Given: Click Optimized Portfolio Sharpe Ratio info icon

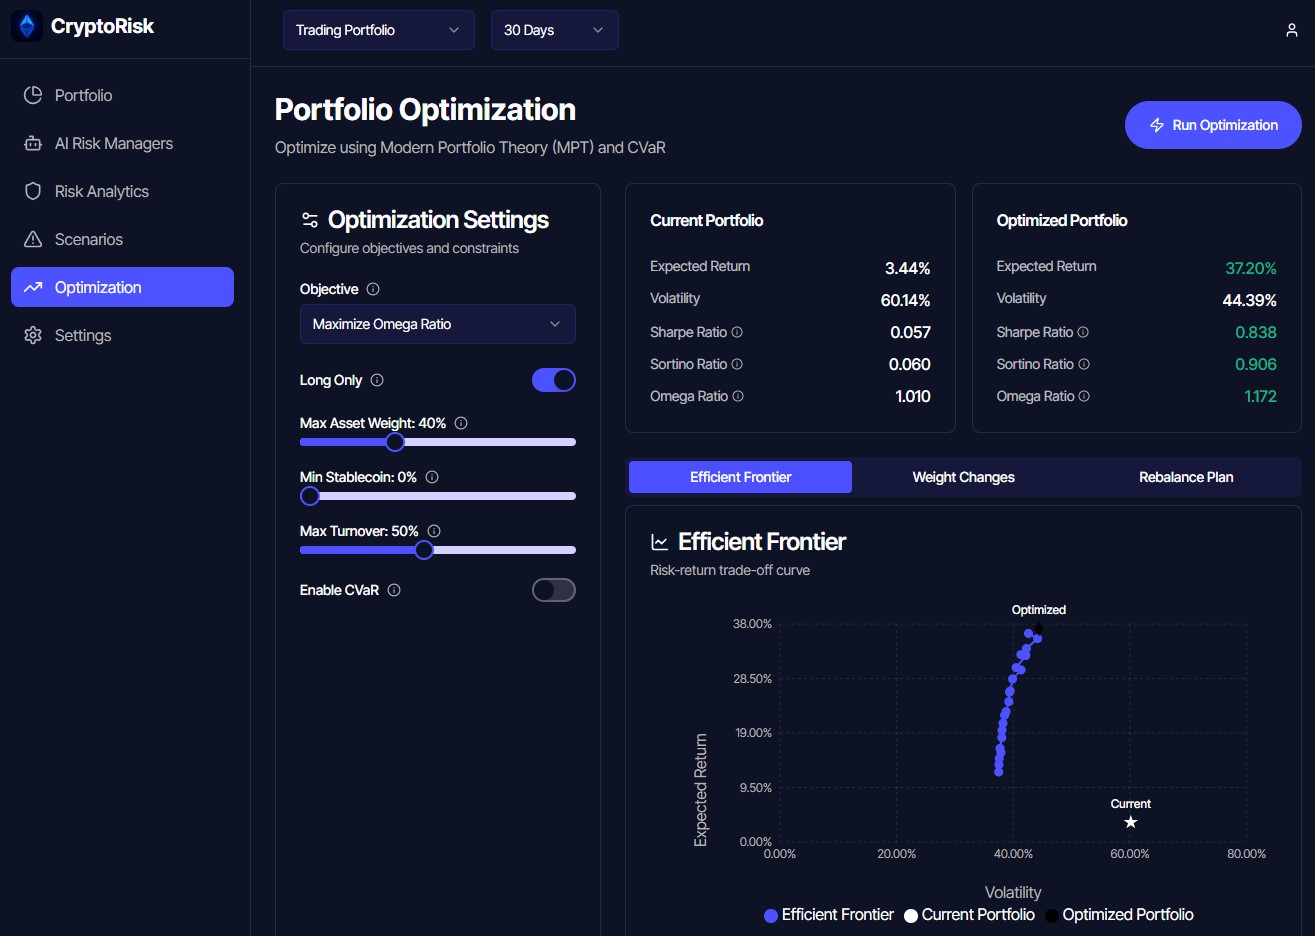Looking at the screenshot, I should (1083, 332).
